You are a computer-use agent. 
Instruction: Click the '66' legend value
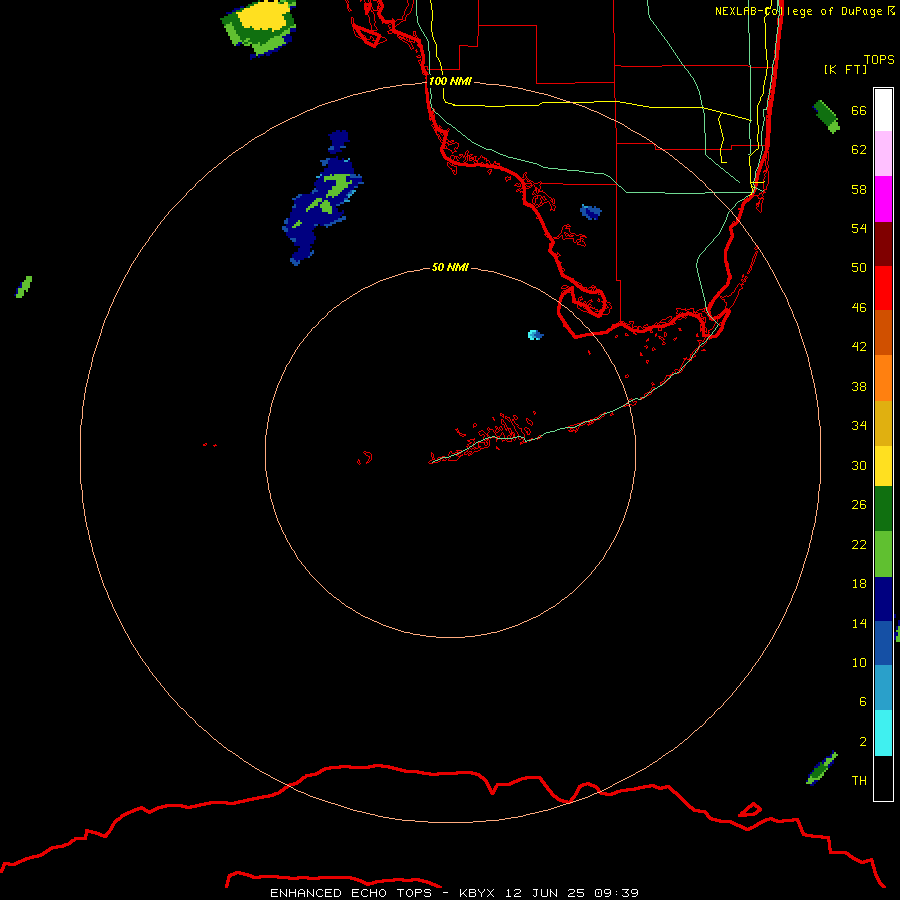859,111
